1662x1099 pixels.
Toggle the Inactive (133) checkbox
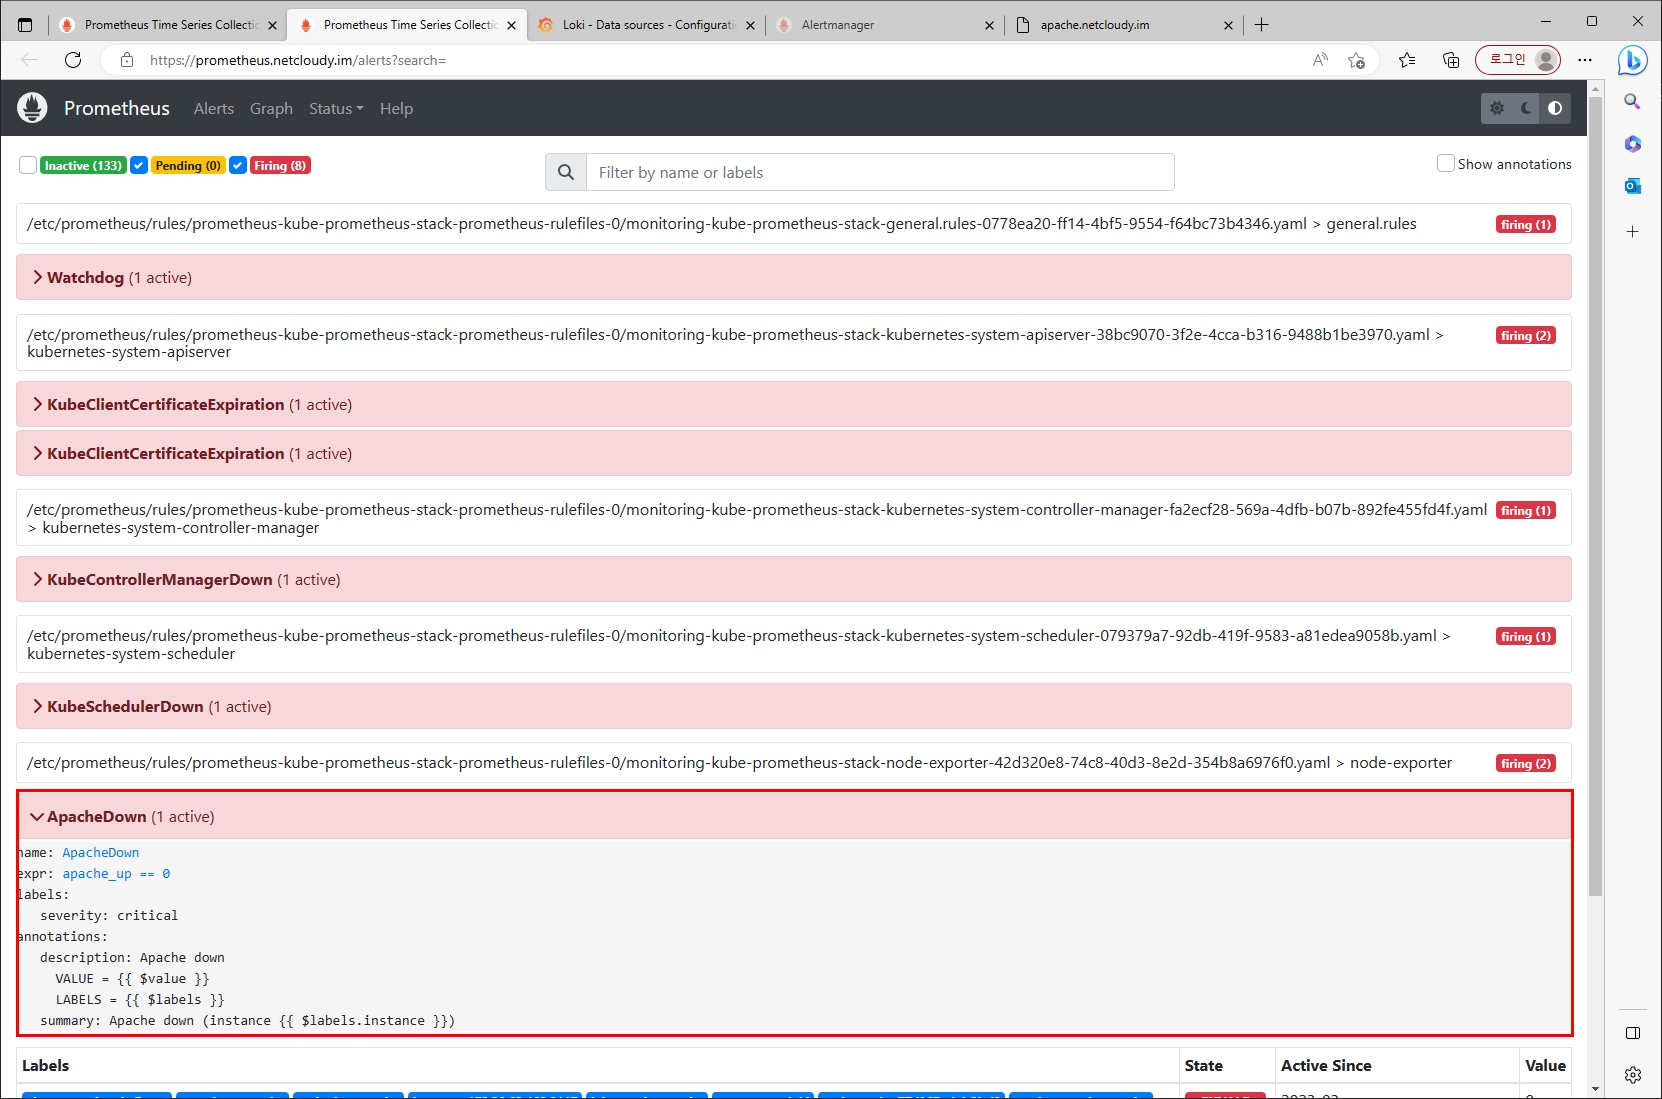point(28,165)
